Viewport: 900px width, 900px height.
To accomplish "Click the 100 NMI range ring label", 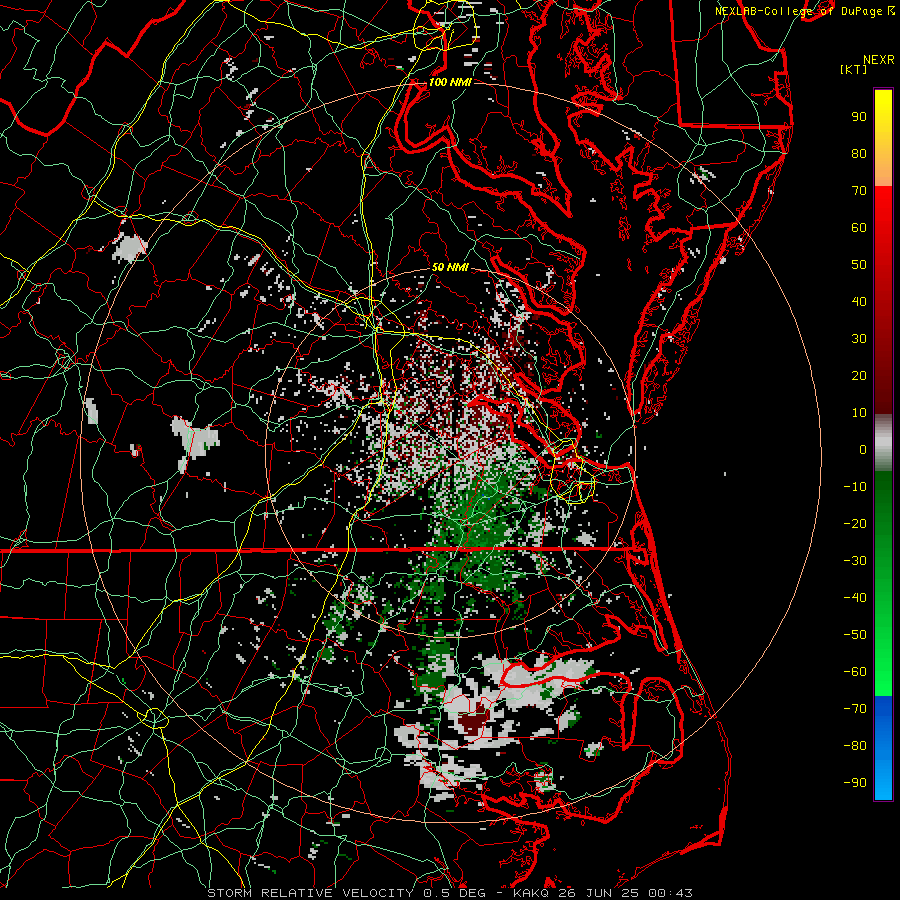I will [450, 82].
